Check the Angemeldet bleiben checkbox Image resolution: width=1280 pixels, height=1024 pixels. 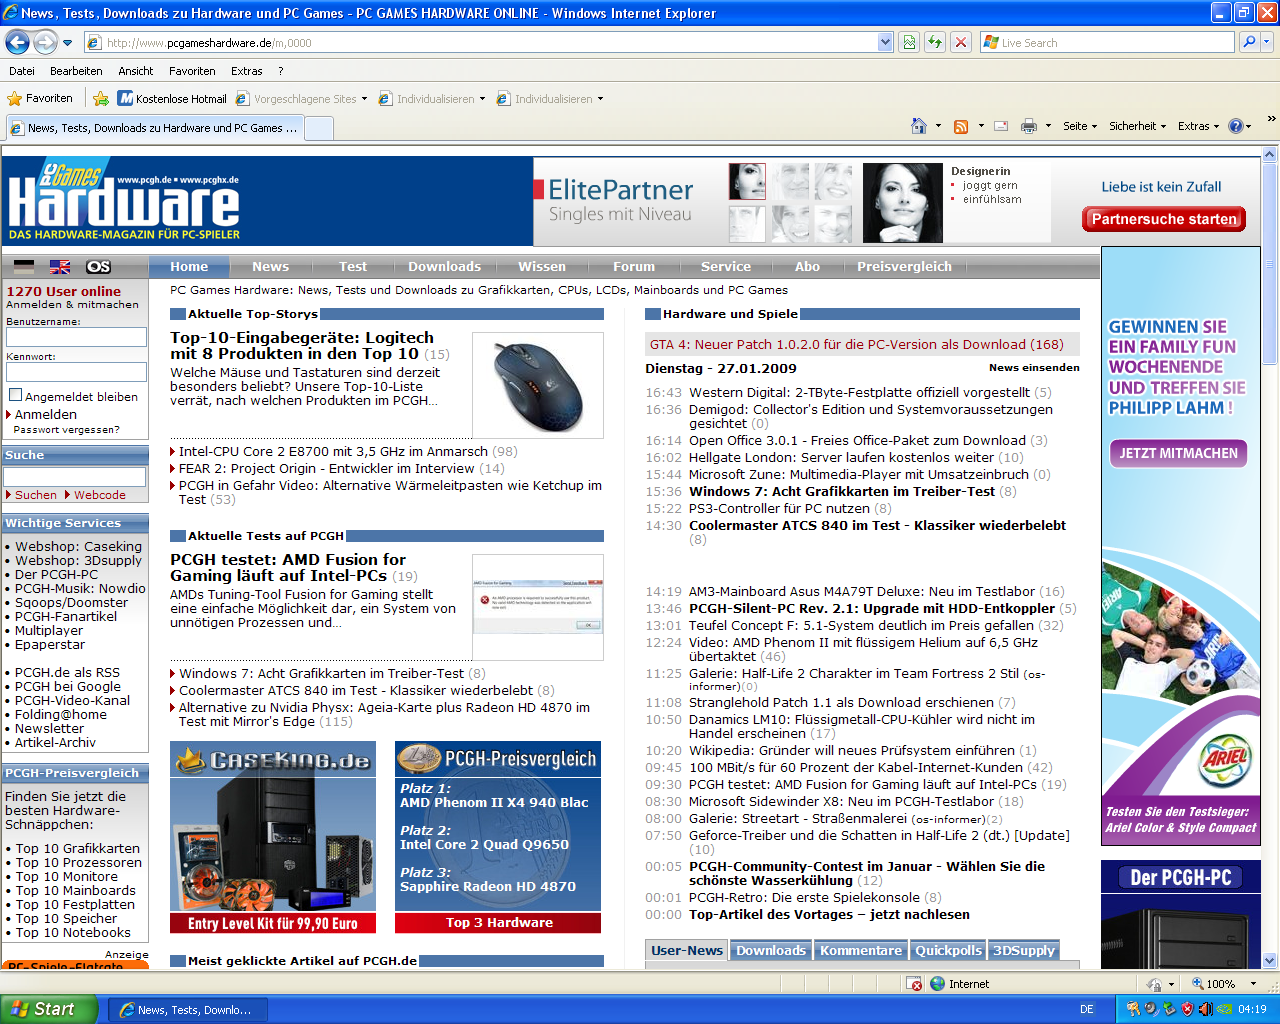click(15, 395)
